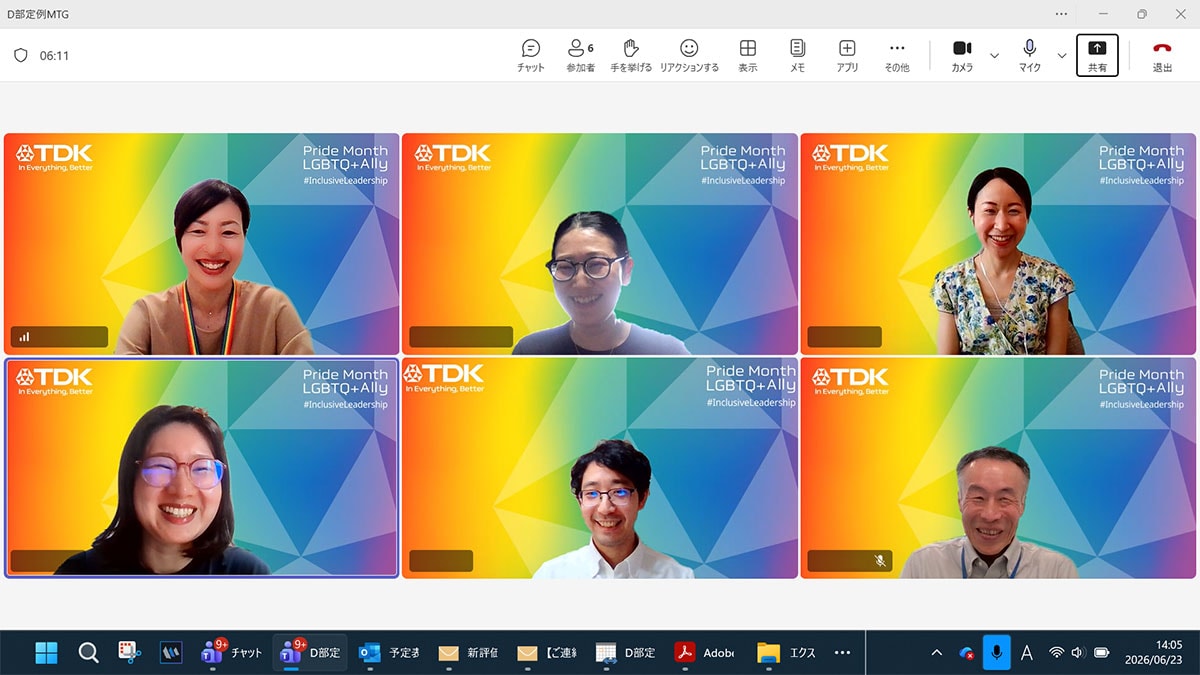The height and width of the screenshot is (675, 1200).
Task: Open the Snipping Tool in the taskbar
Action: click(129, 653)
